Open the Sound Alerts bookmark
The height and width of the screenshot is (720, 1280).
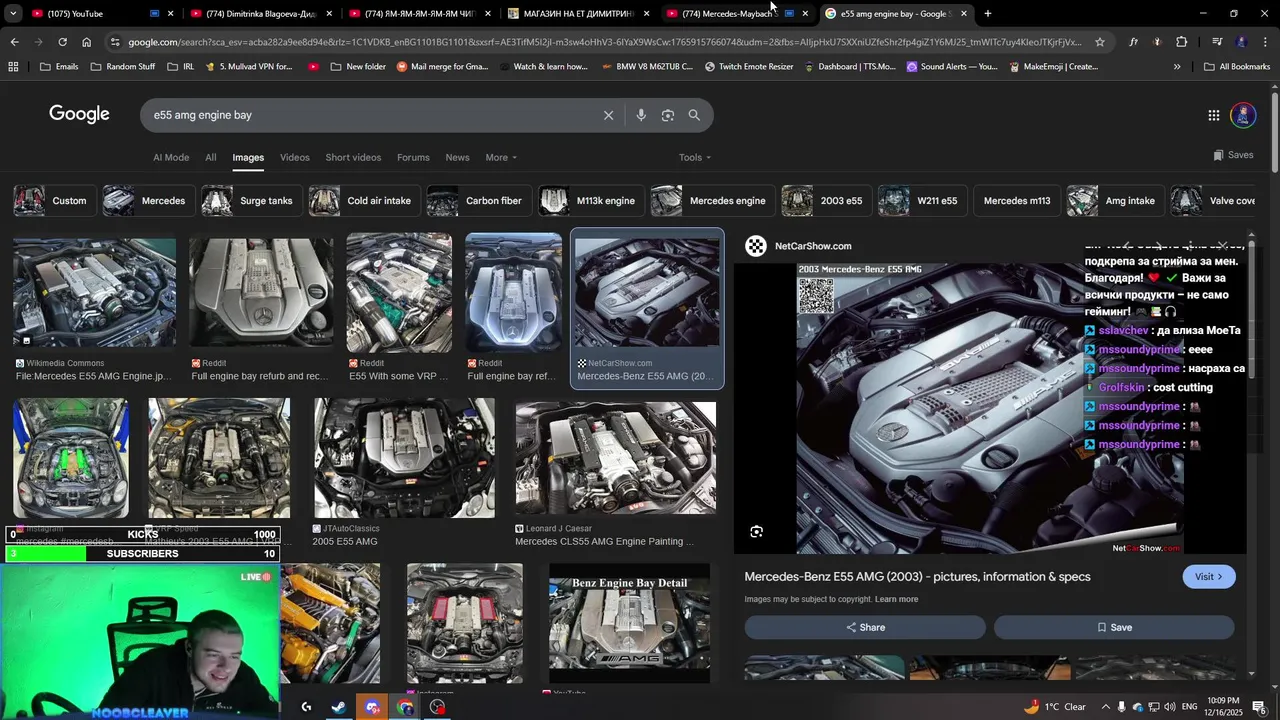951,67
